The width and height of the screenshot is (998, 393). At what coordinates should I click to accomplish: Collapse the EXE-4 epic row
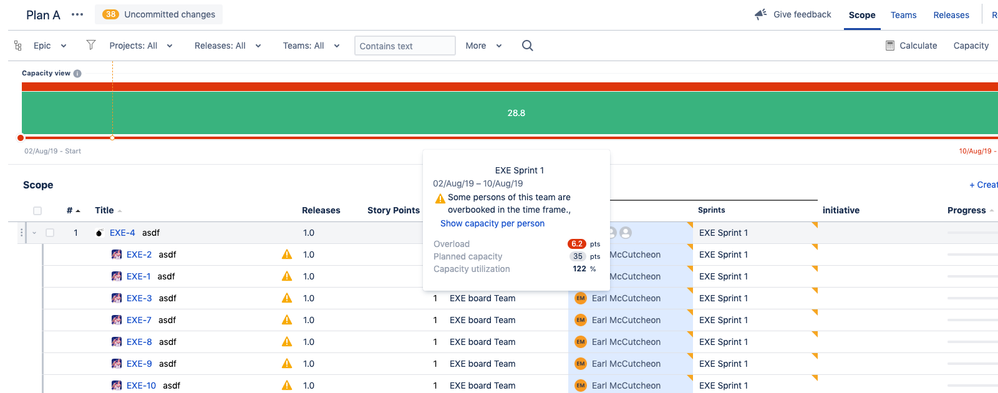tap(34, 233)
